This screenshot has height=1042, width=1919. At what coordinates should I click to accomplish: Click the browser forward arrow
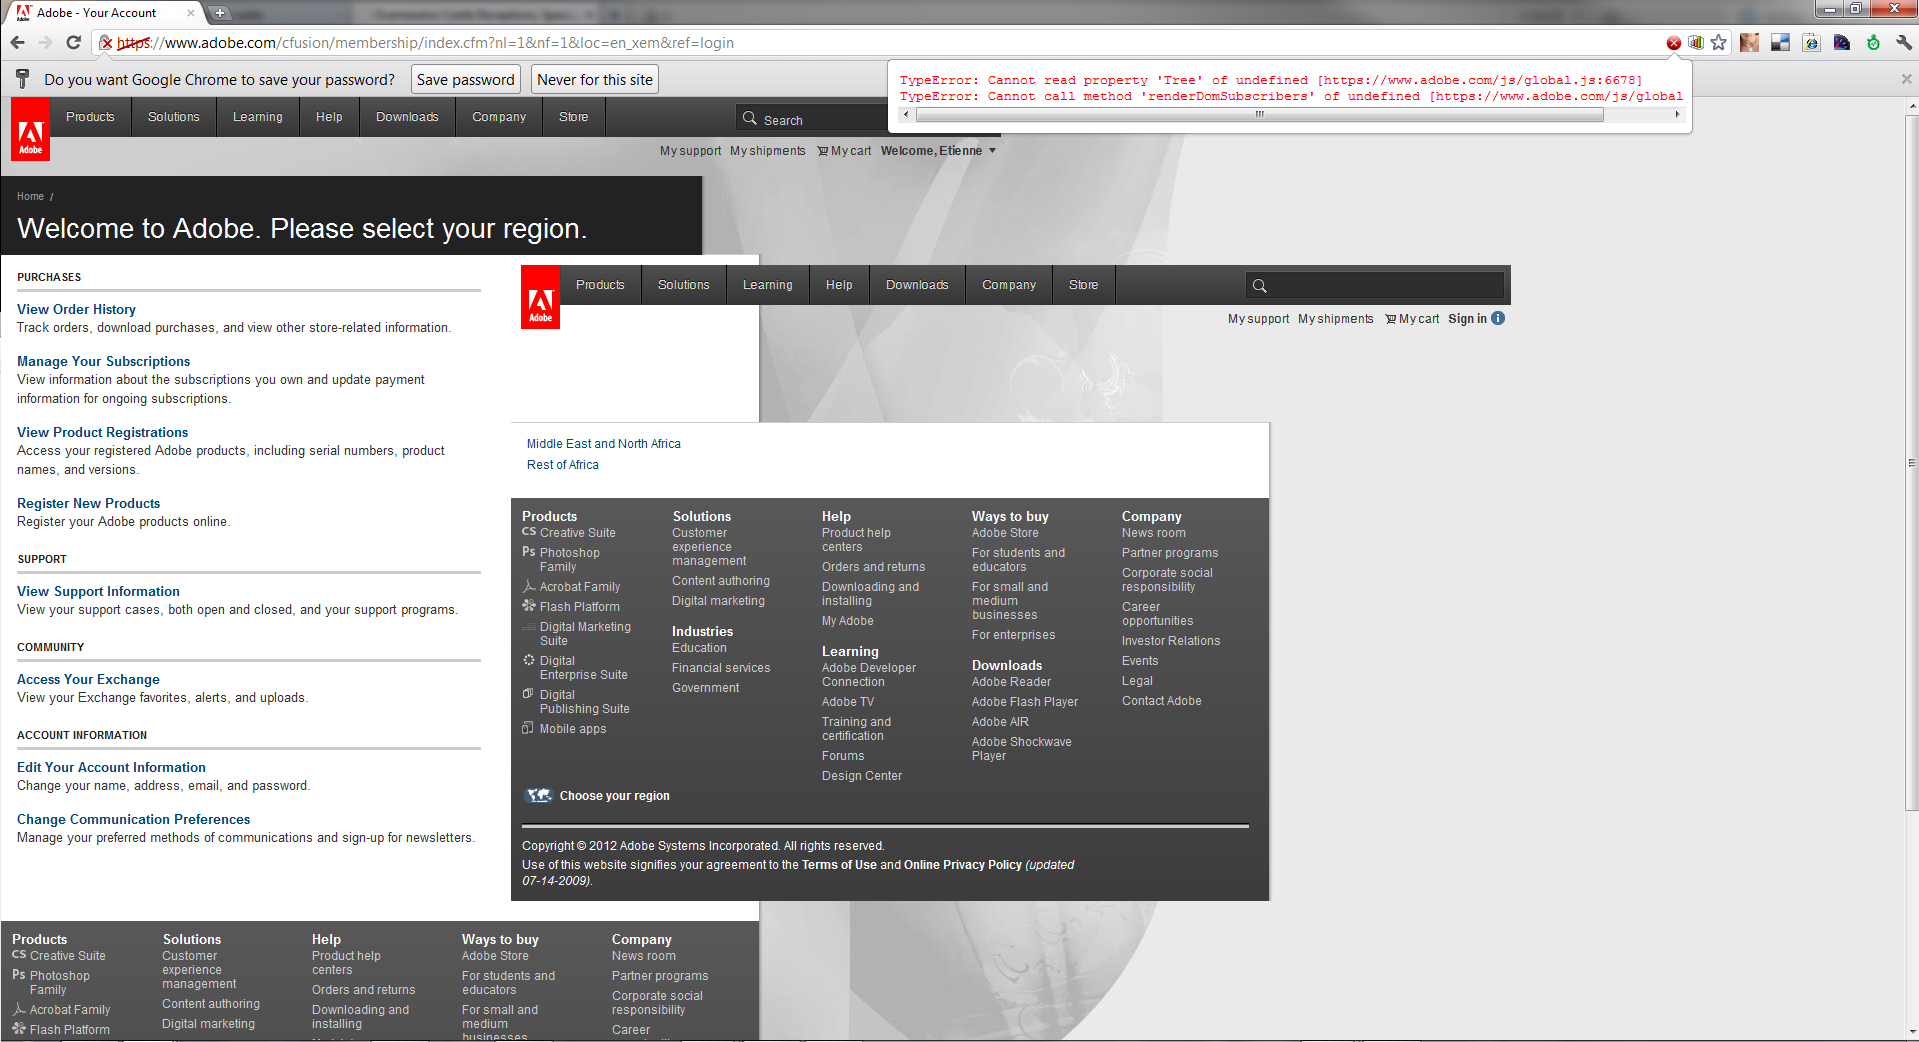click(x=45, y=42)
